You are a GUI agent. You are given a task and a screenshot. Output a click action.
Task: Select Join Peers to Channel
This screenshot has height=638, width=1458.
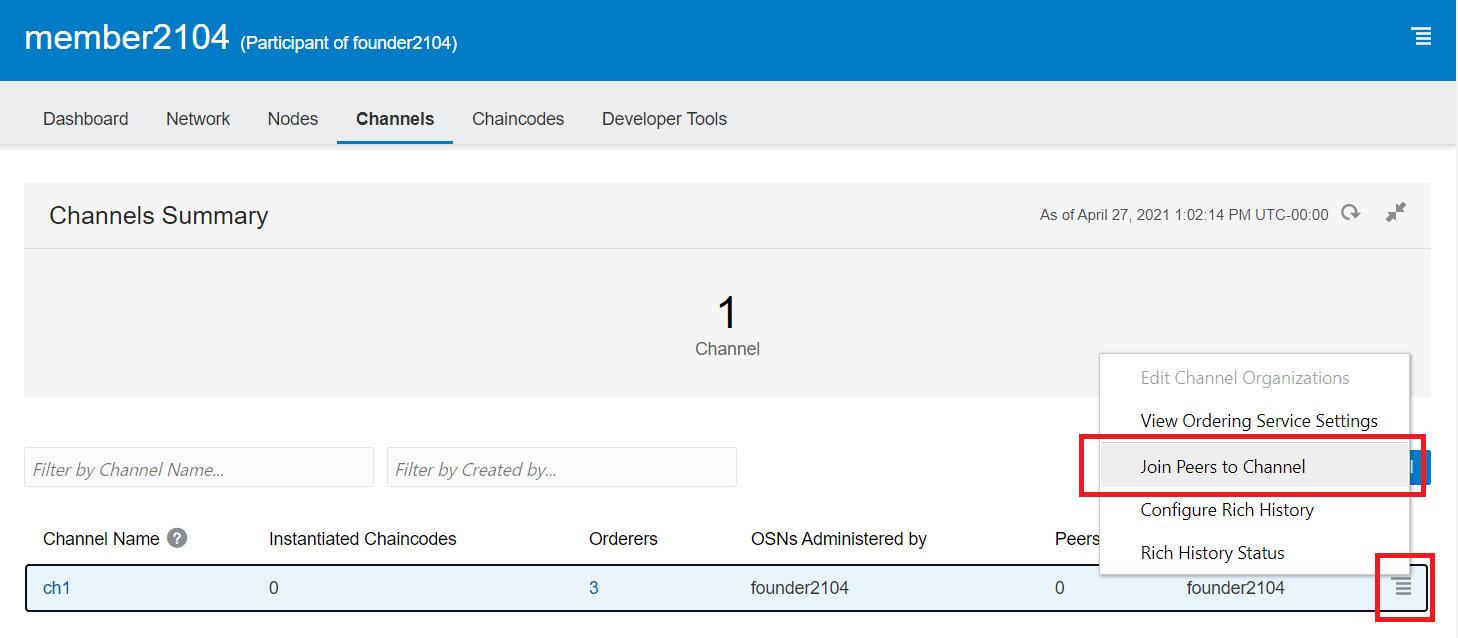click(x=1222, y=467)
